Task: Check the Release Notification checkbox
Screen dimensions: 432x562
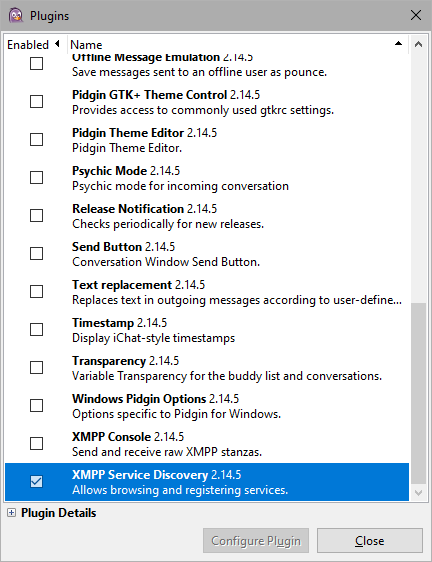Action: (36, 216)
